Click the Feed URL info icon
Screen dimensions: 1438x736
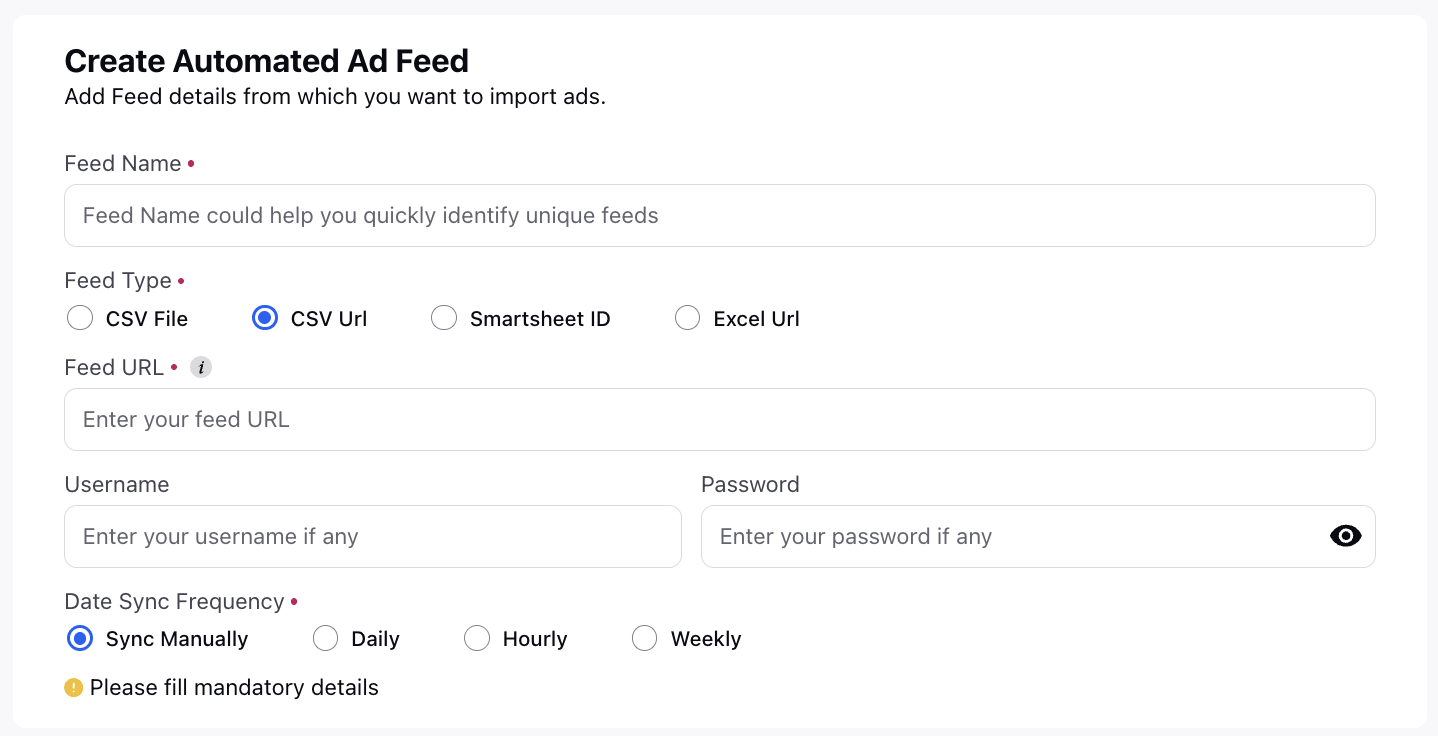click(201, 368)
